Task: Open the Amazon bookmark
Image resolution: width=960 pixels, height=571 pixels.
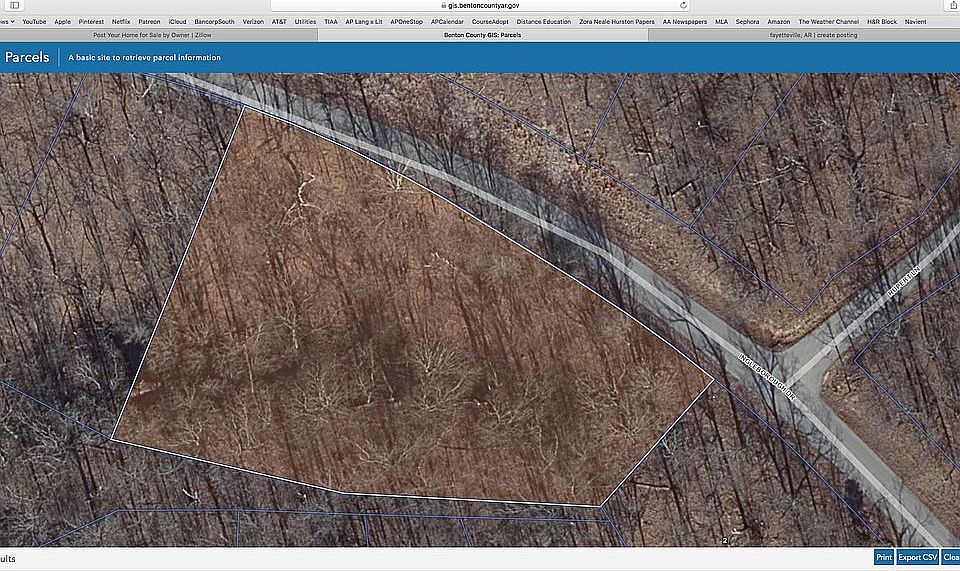Action: pos(778,21)
